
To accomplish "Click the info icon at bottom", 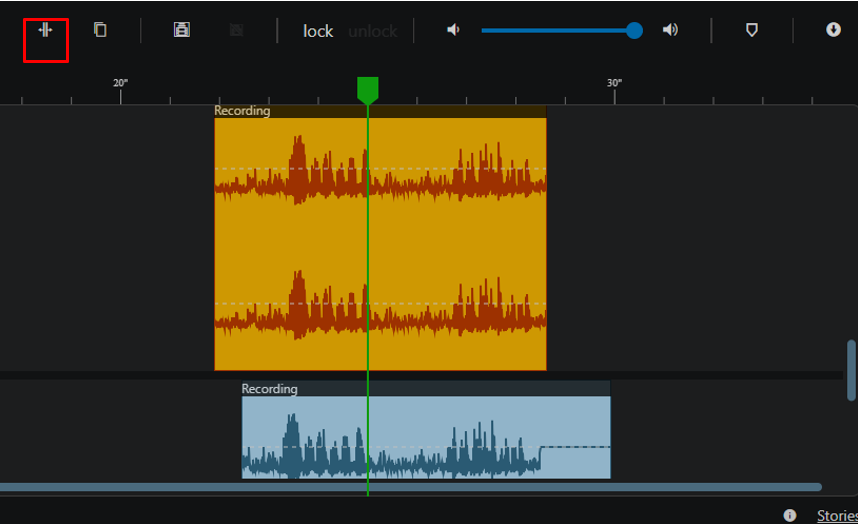I will [x=790, y=515].
